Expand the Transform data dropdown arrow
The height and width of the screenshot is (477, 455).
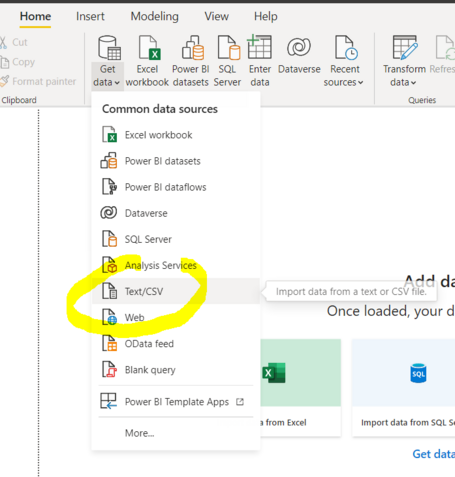(x=413, y=83)
